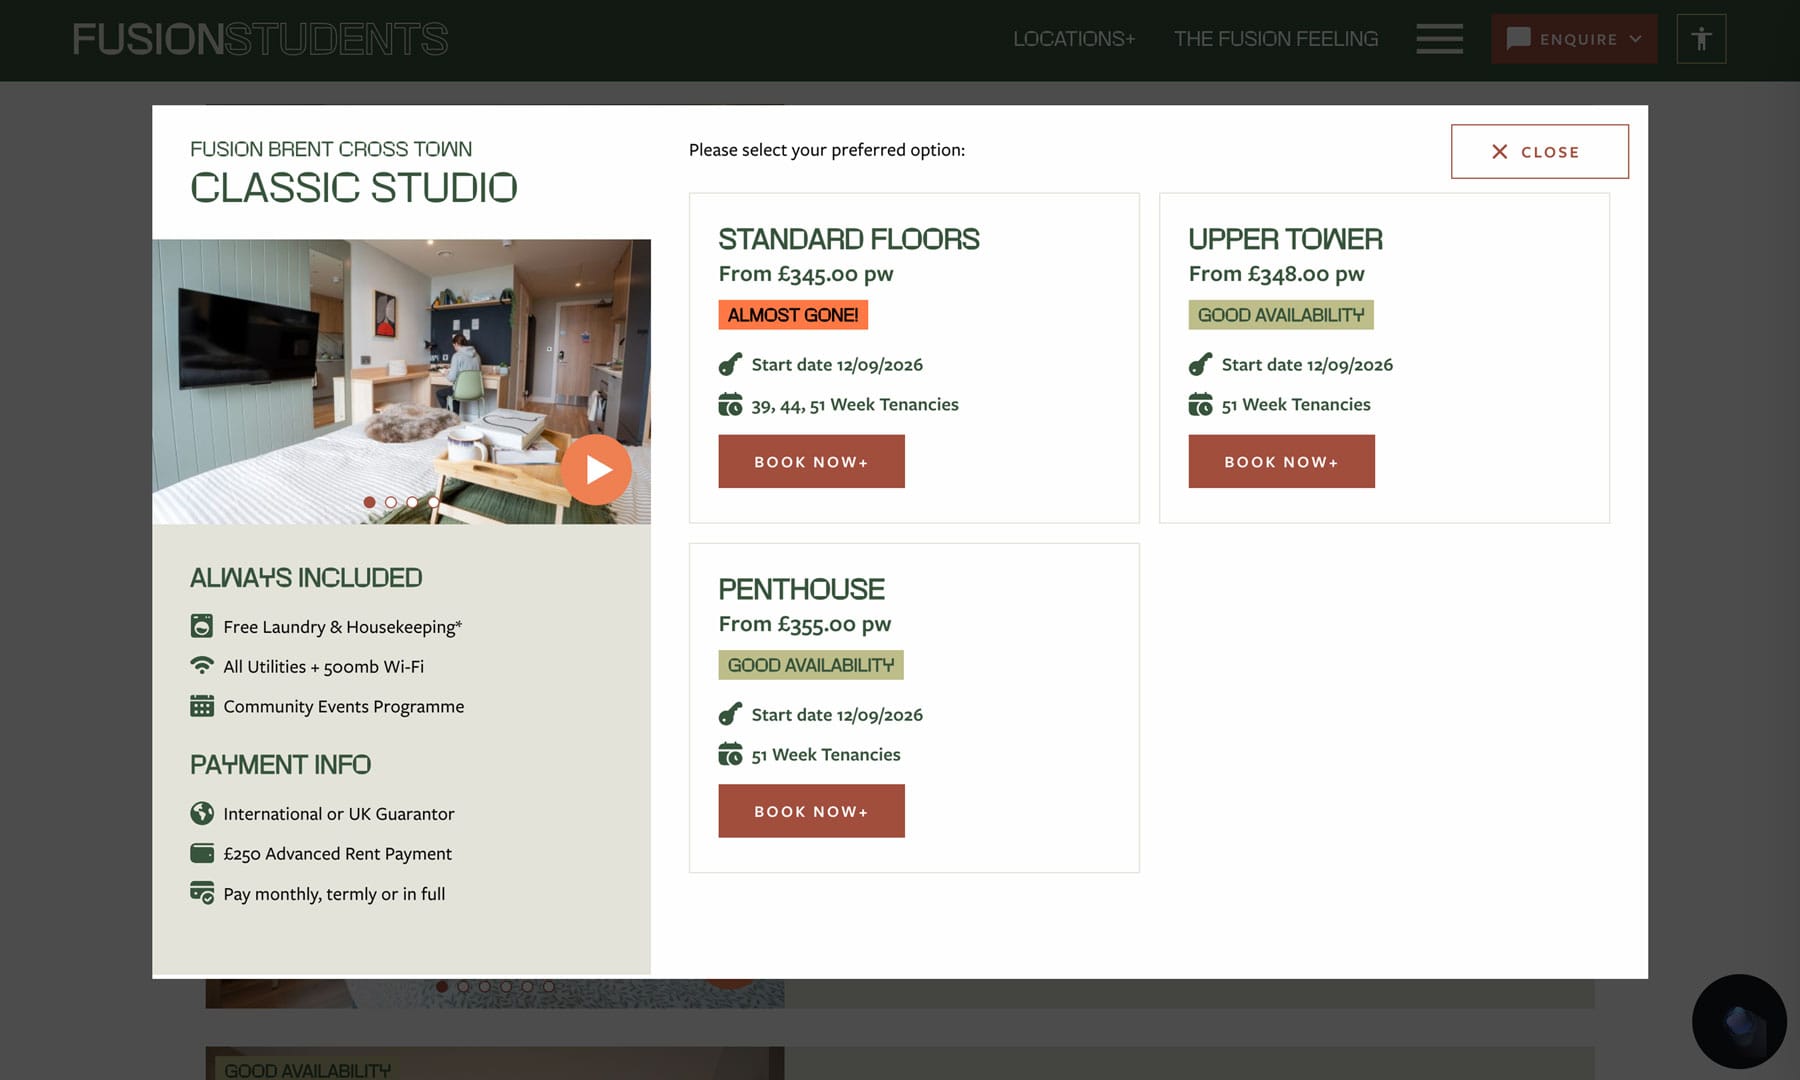Expand the Locations+ menu
This screenshot has width=1800, height=1080.
coord(1073,39)
